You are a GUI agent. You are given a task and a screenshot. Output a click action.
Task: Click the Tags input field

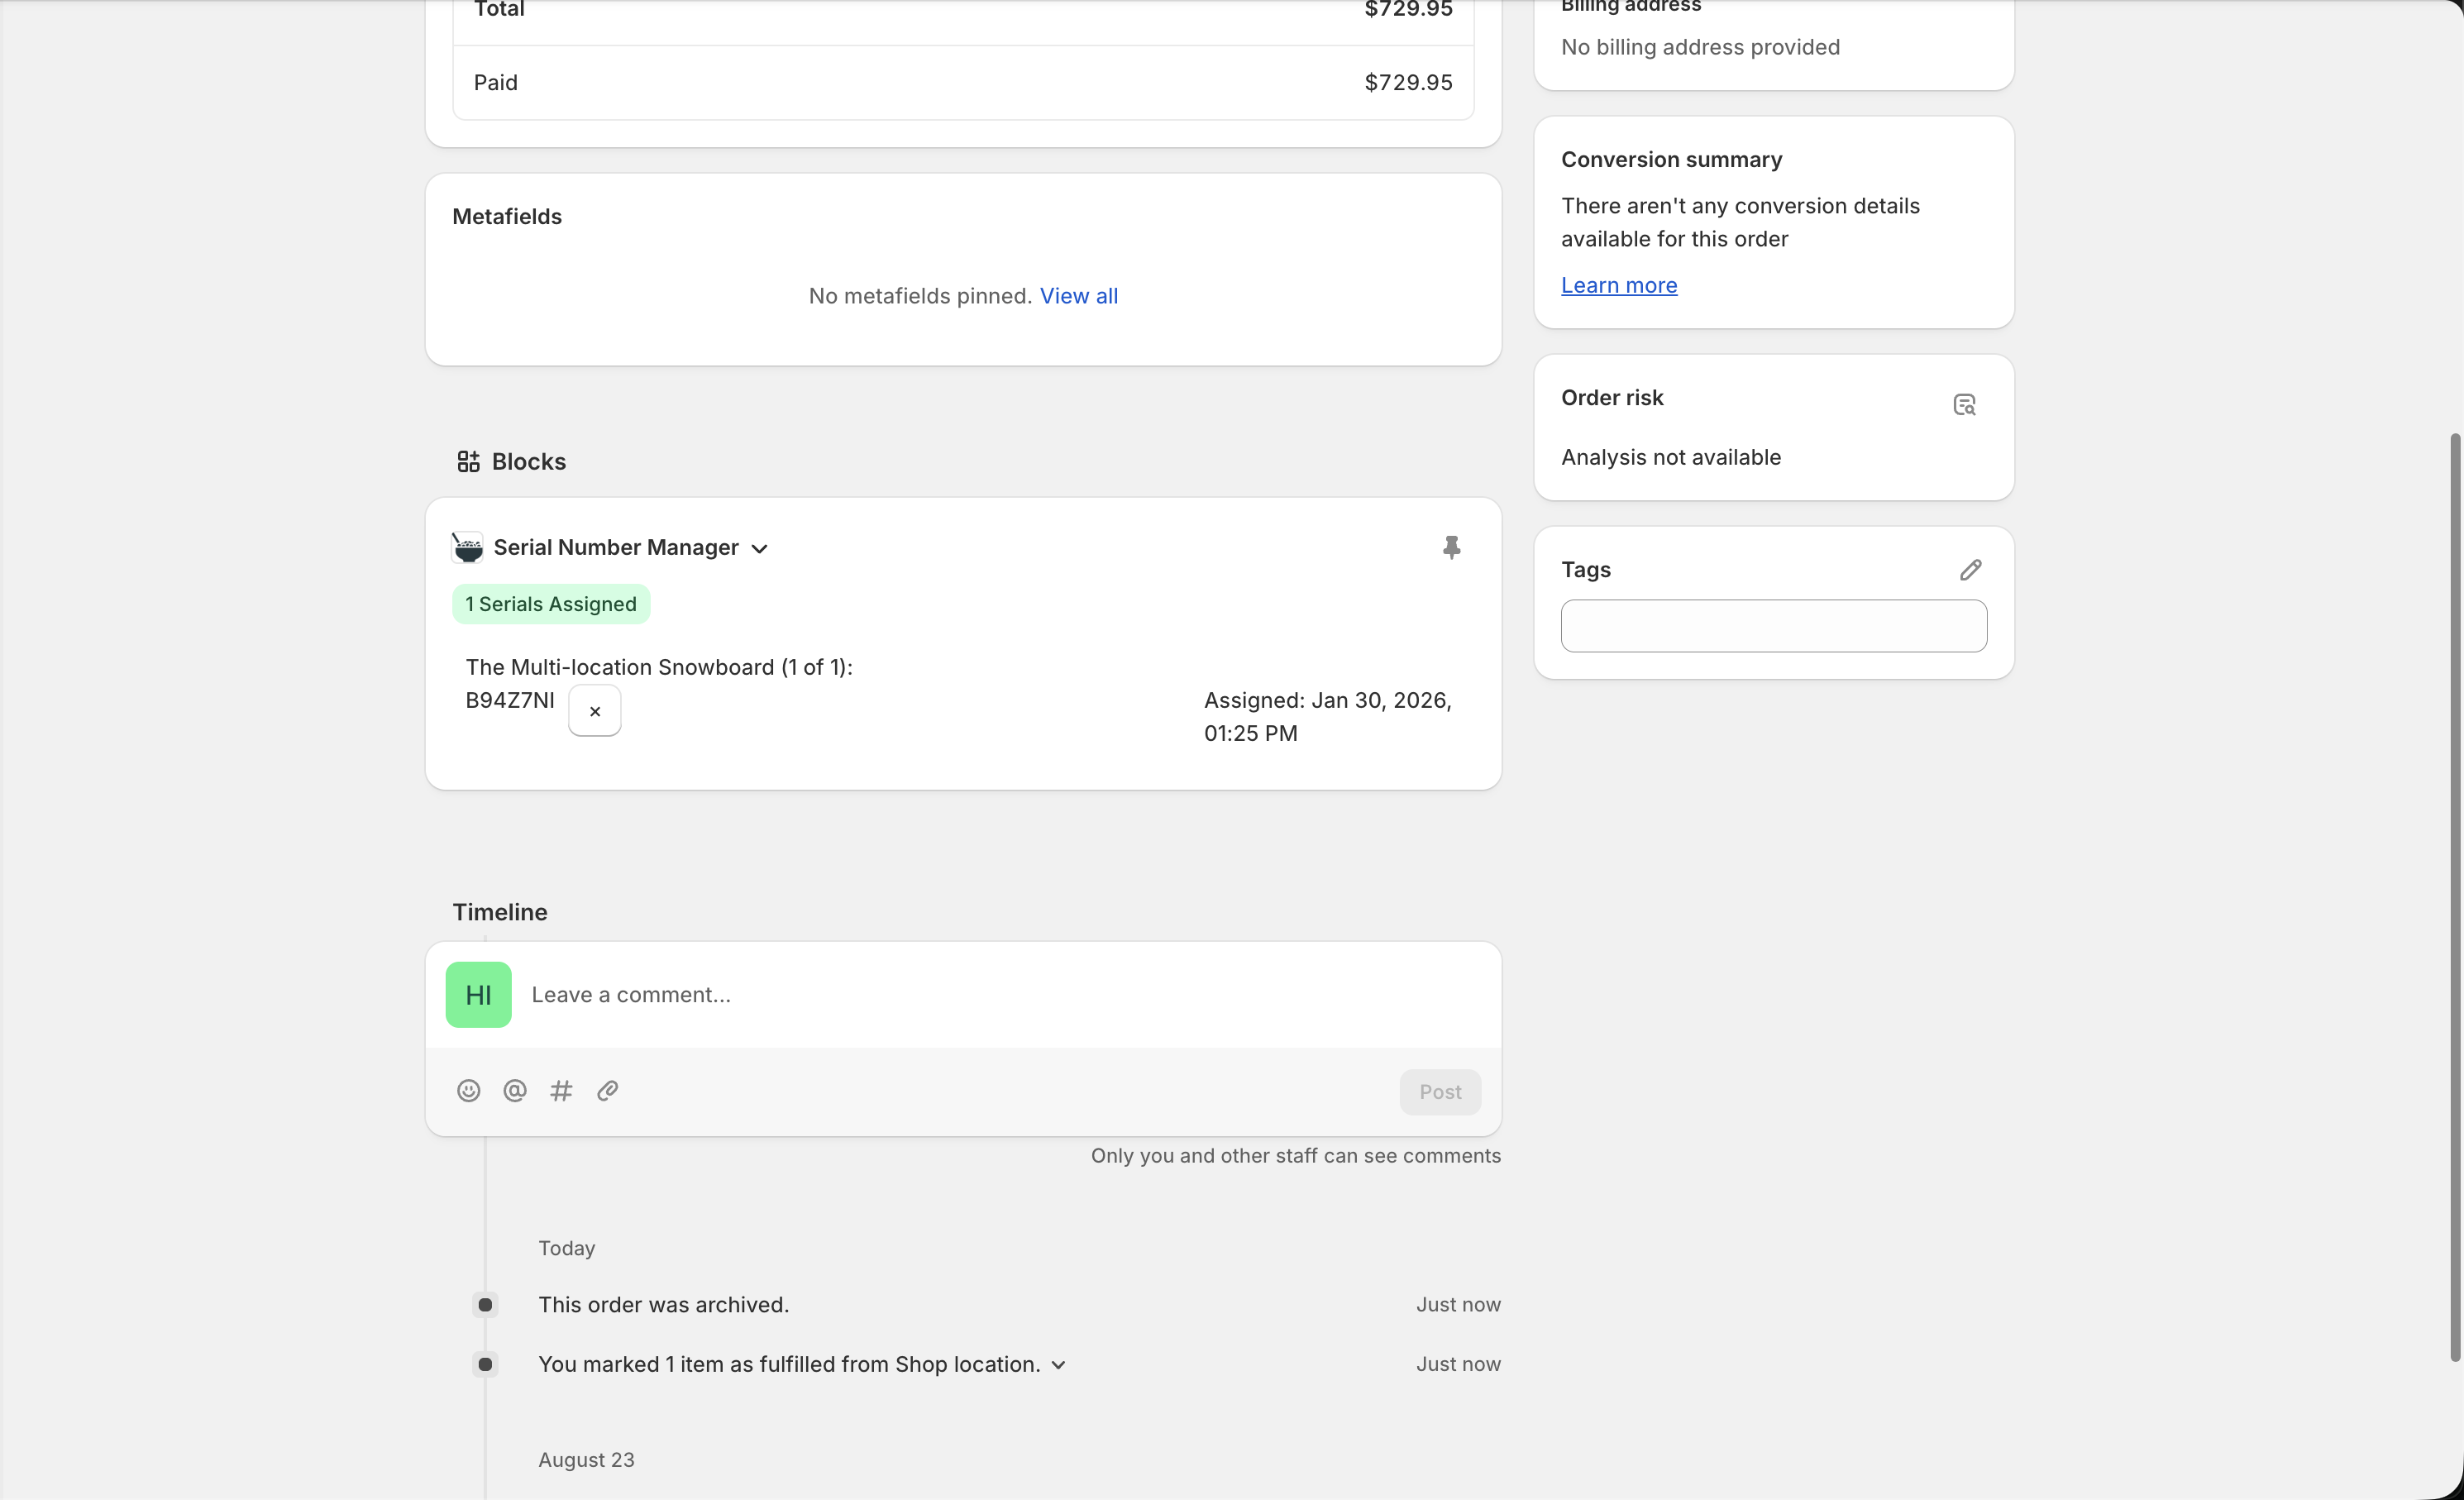point(1773,626)
